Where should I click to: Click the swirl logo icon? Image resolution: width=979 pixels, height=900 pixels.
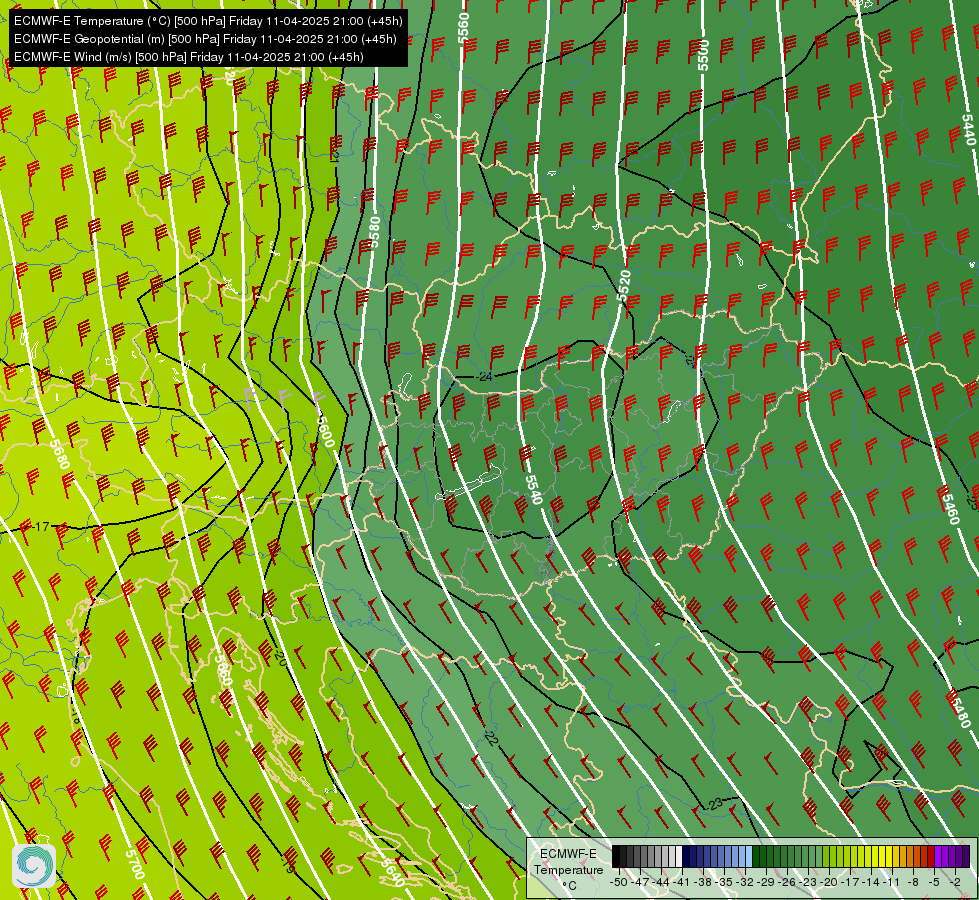[34, 866]
